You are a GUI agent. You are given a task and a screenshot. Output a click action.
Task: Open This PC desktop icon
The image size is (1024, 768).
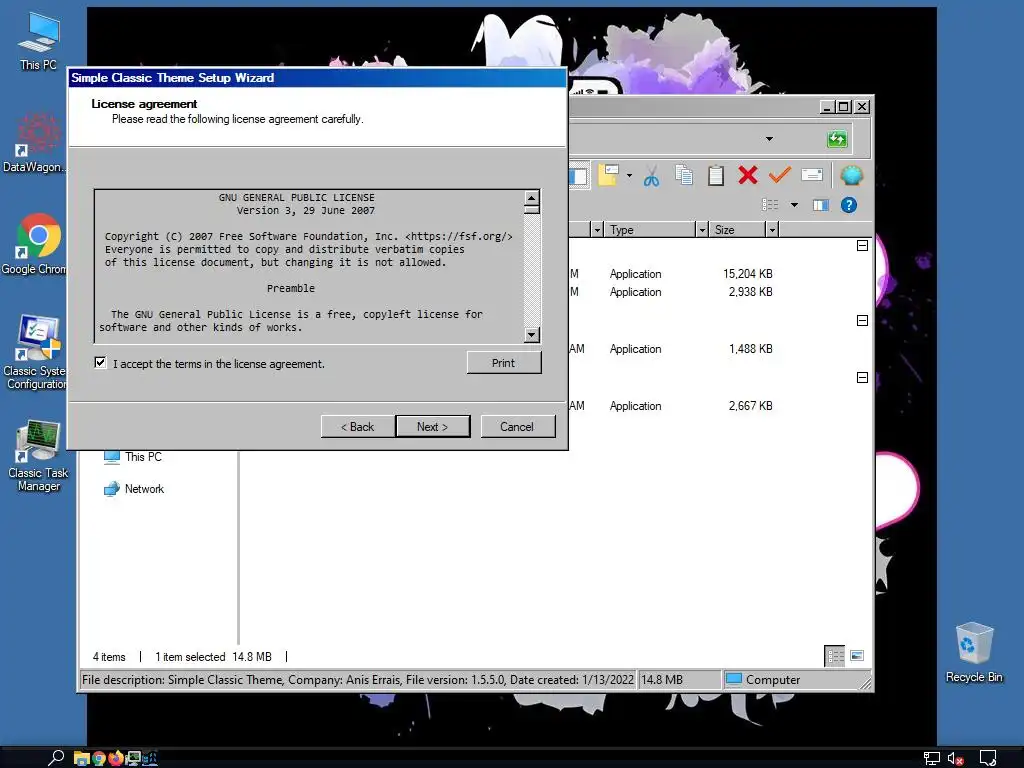point(39,41)
